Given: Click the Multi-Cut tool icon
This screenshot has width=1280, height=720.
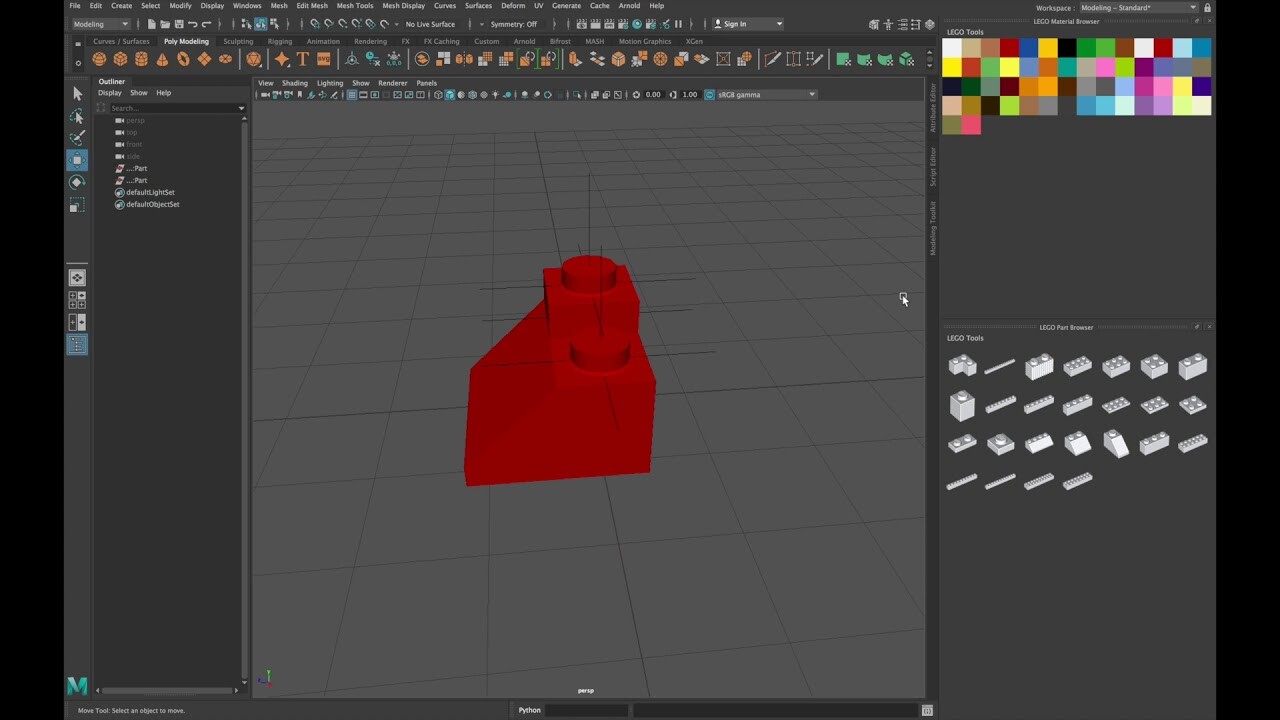Looking at the screenshot, I should (772, 59).
